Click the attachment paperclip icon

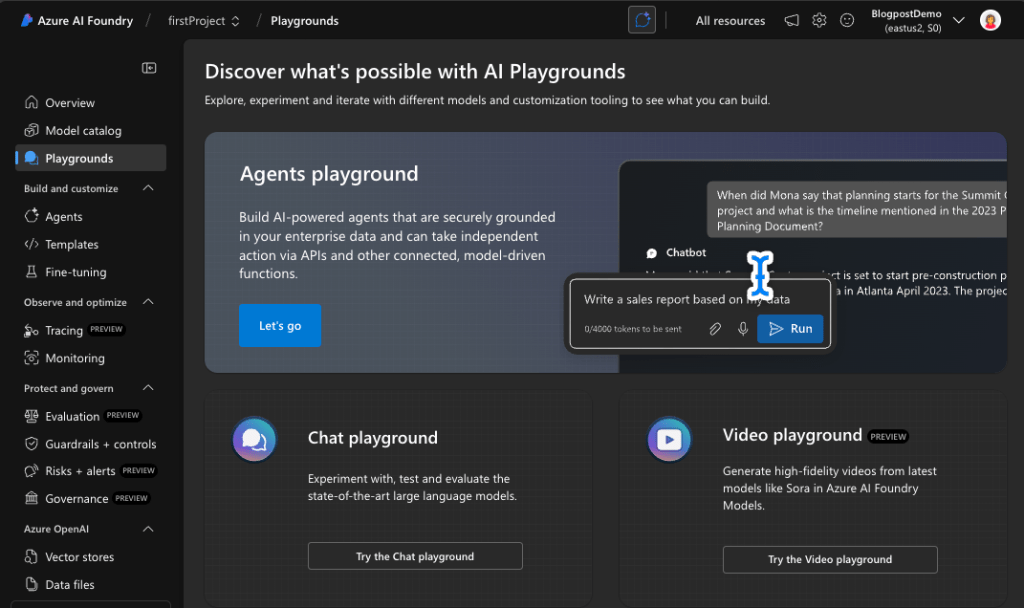715,329
